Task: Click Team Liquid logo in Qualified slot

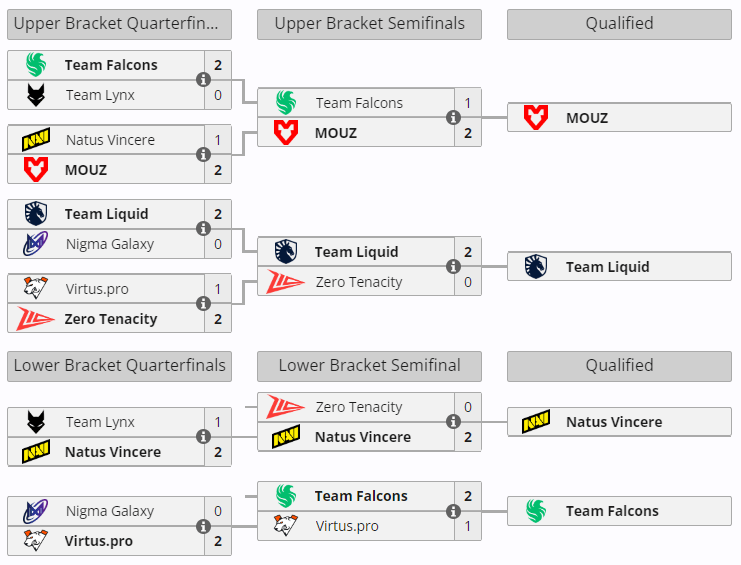Action: coord(536,267)
